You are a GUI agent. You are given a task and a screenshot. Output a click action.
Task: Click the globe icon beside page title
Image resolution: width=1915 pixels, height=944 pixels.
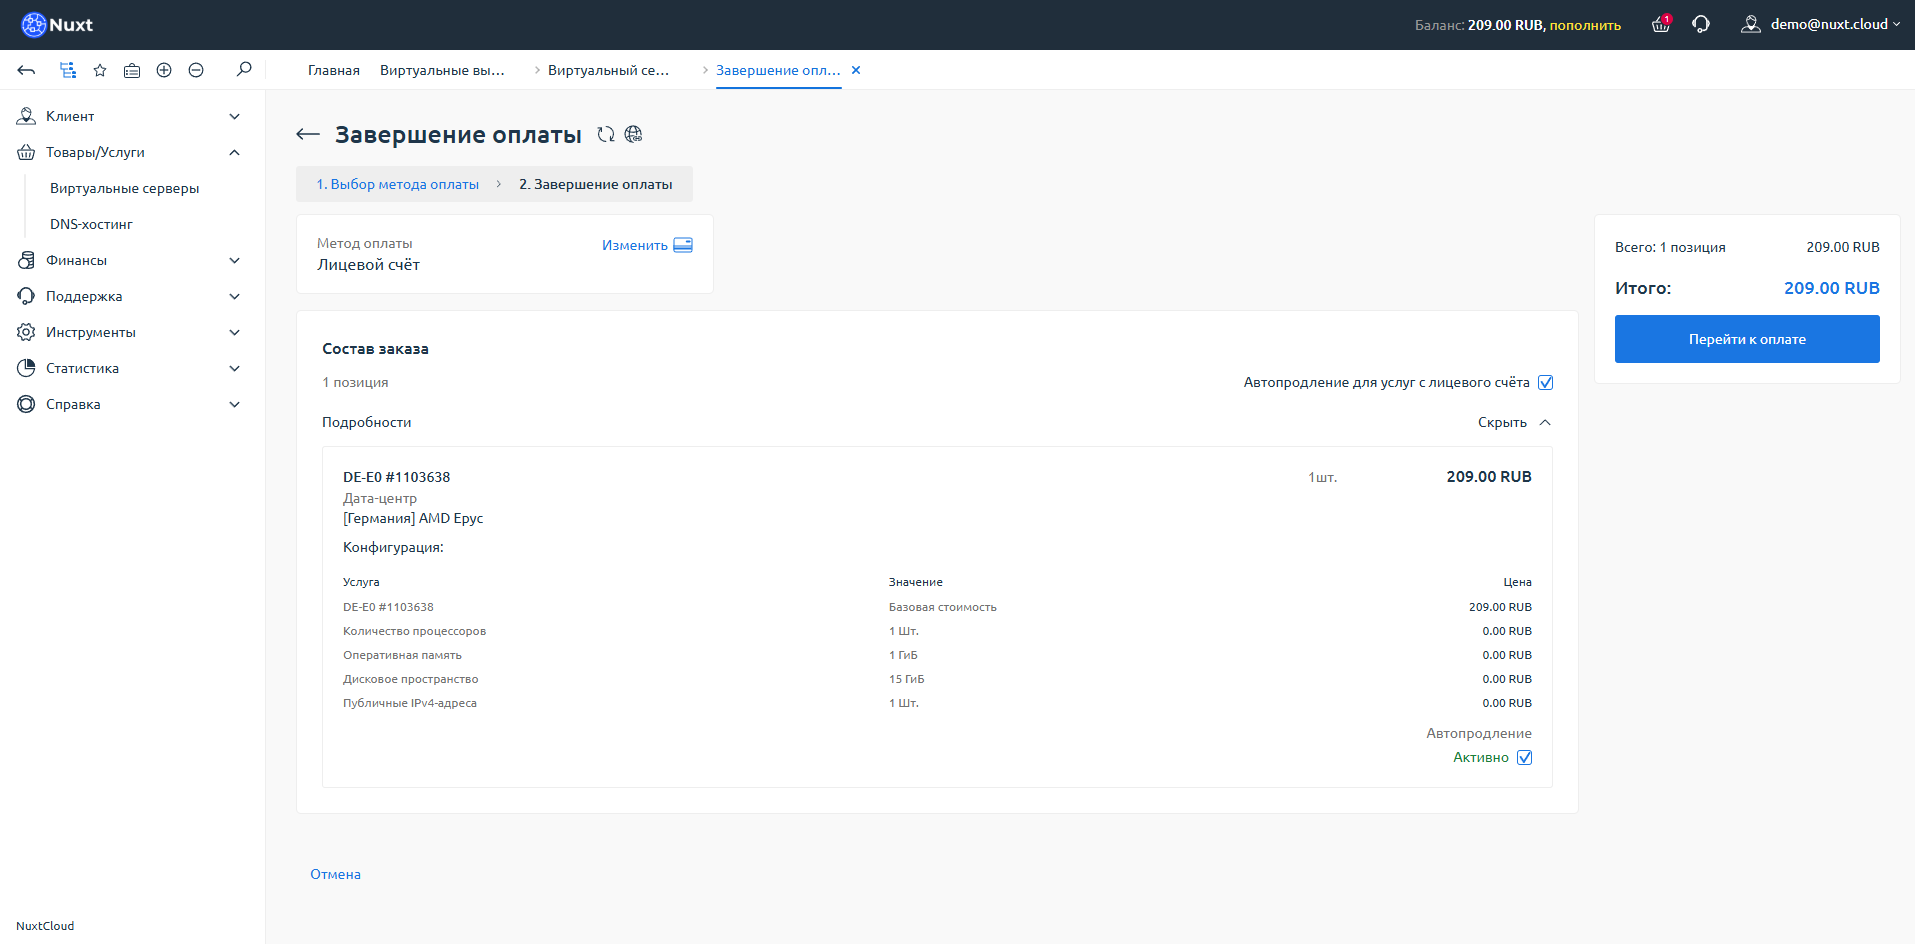click(x=634, y=134)
